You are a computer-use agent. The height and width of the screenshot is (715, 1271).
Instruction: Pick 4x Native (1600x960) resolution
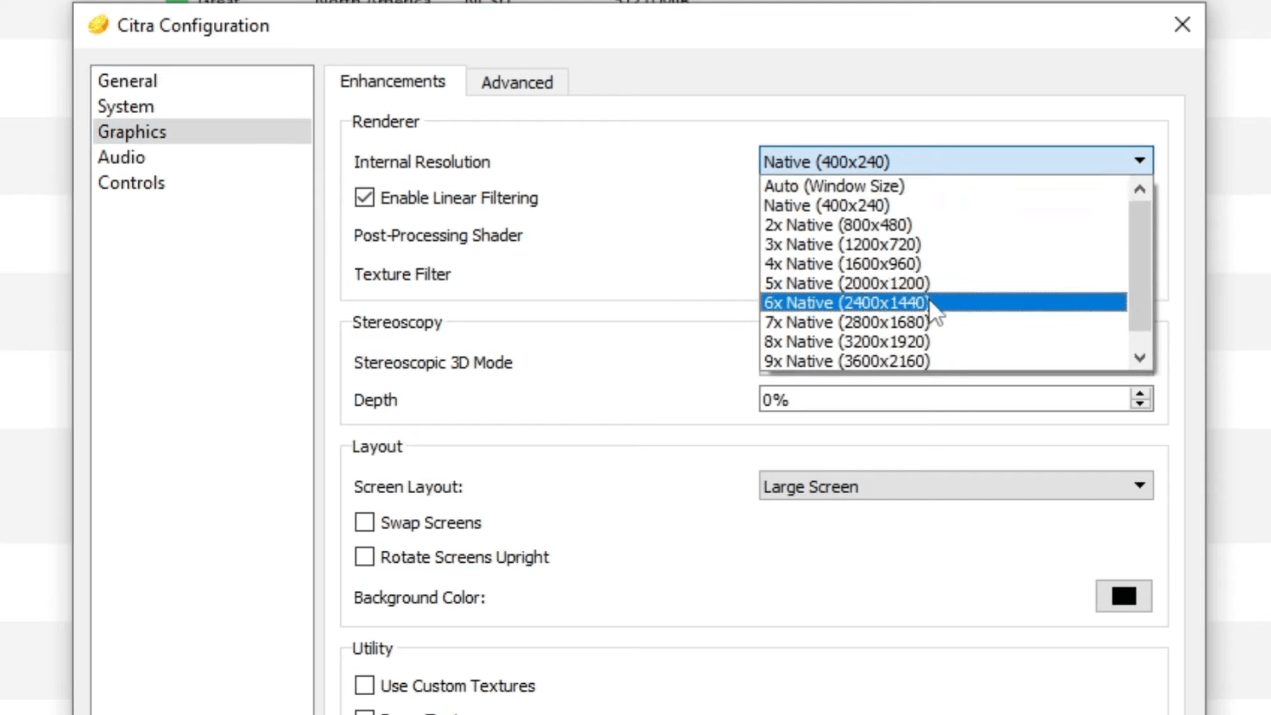pos(943,264)
